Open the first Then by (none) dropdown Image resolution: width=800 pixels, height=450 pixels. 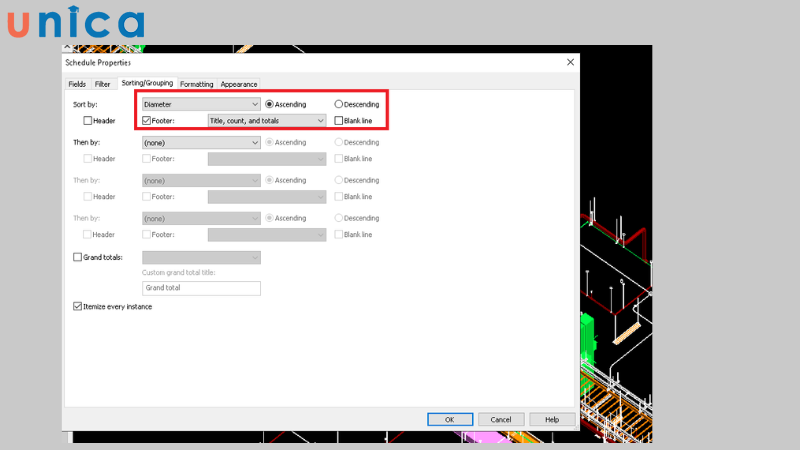pyautogui.click(x=201, y=143)
